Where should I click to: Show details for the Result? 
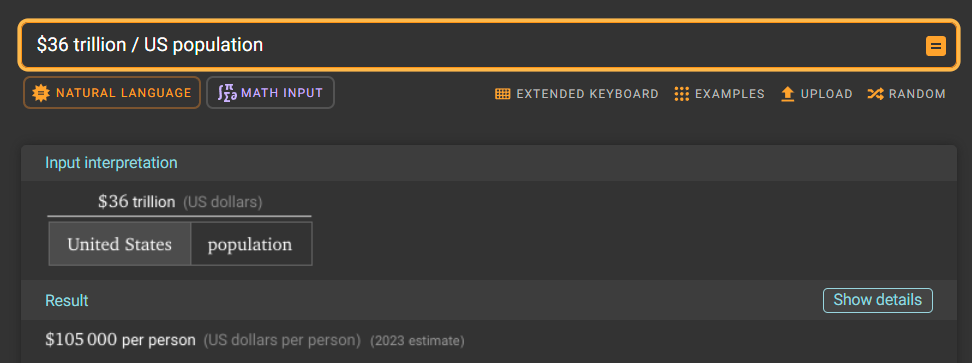pos(877,300)
